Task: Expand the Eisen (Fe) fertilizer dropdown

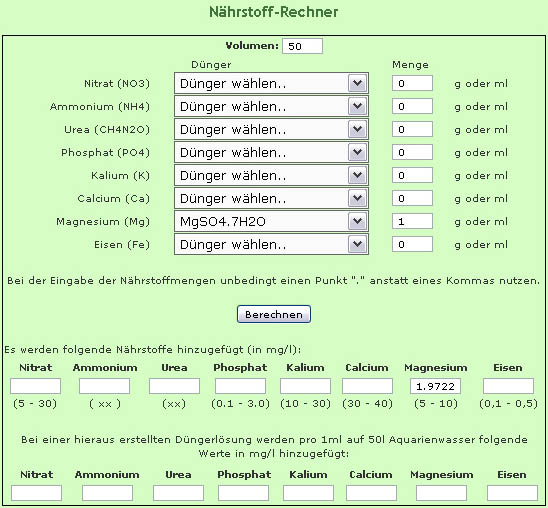Action: click(271, 245)
